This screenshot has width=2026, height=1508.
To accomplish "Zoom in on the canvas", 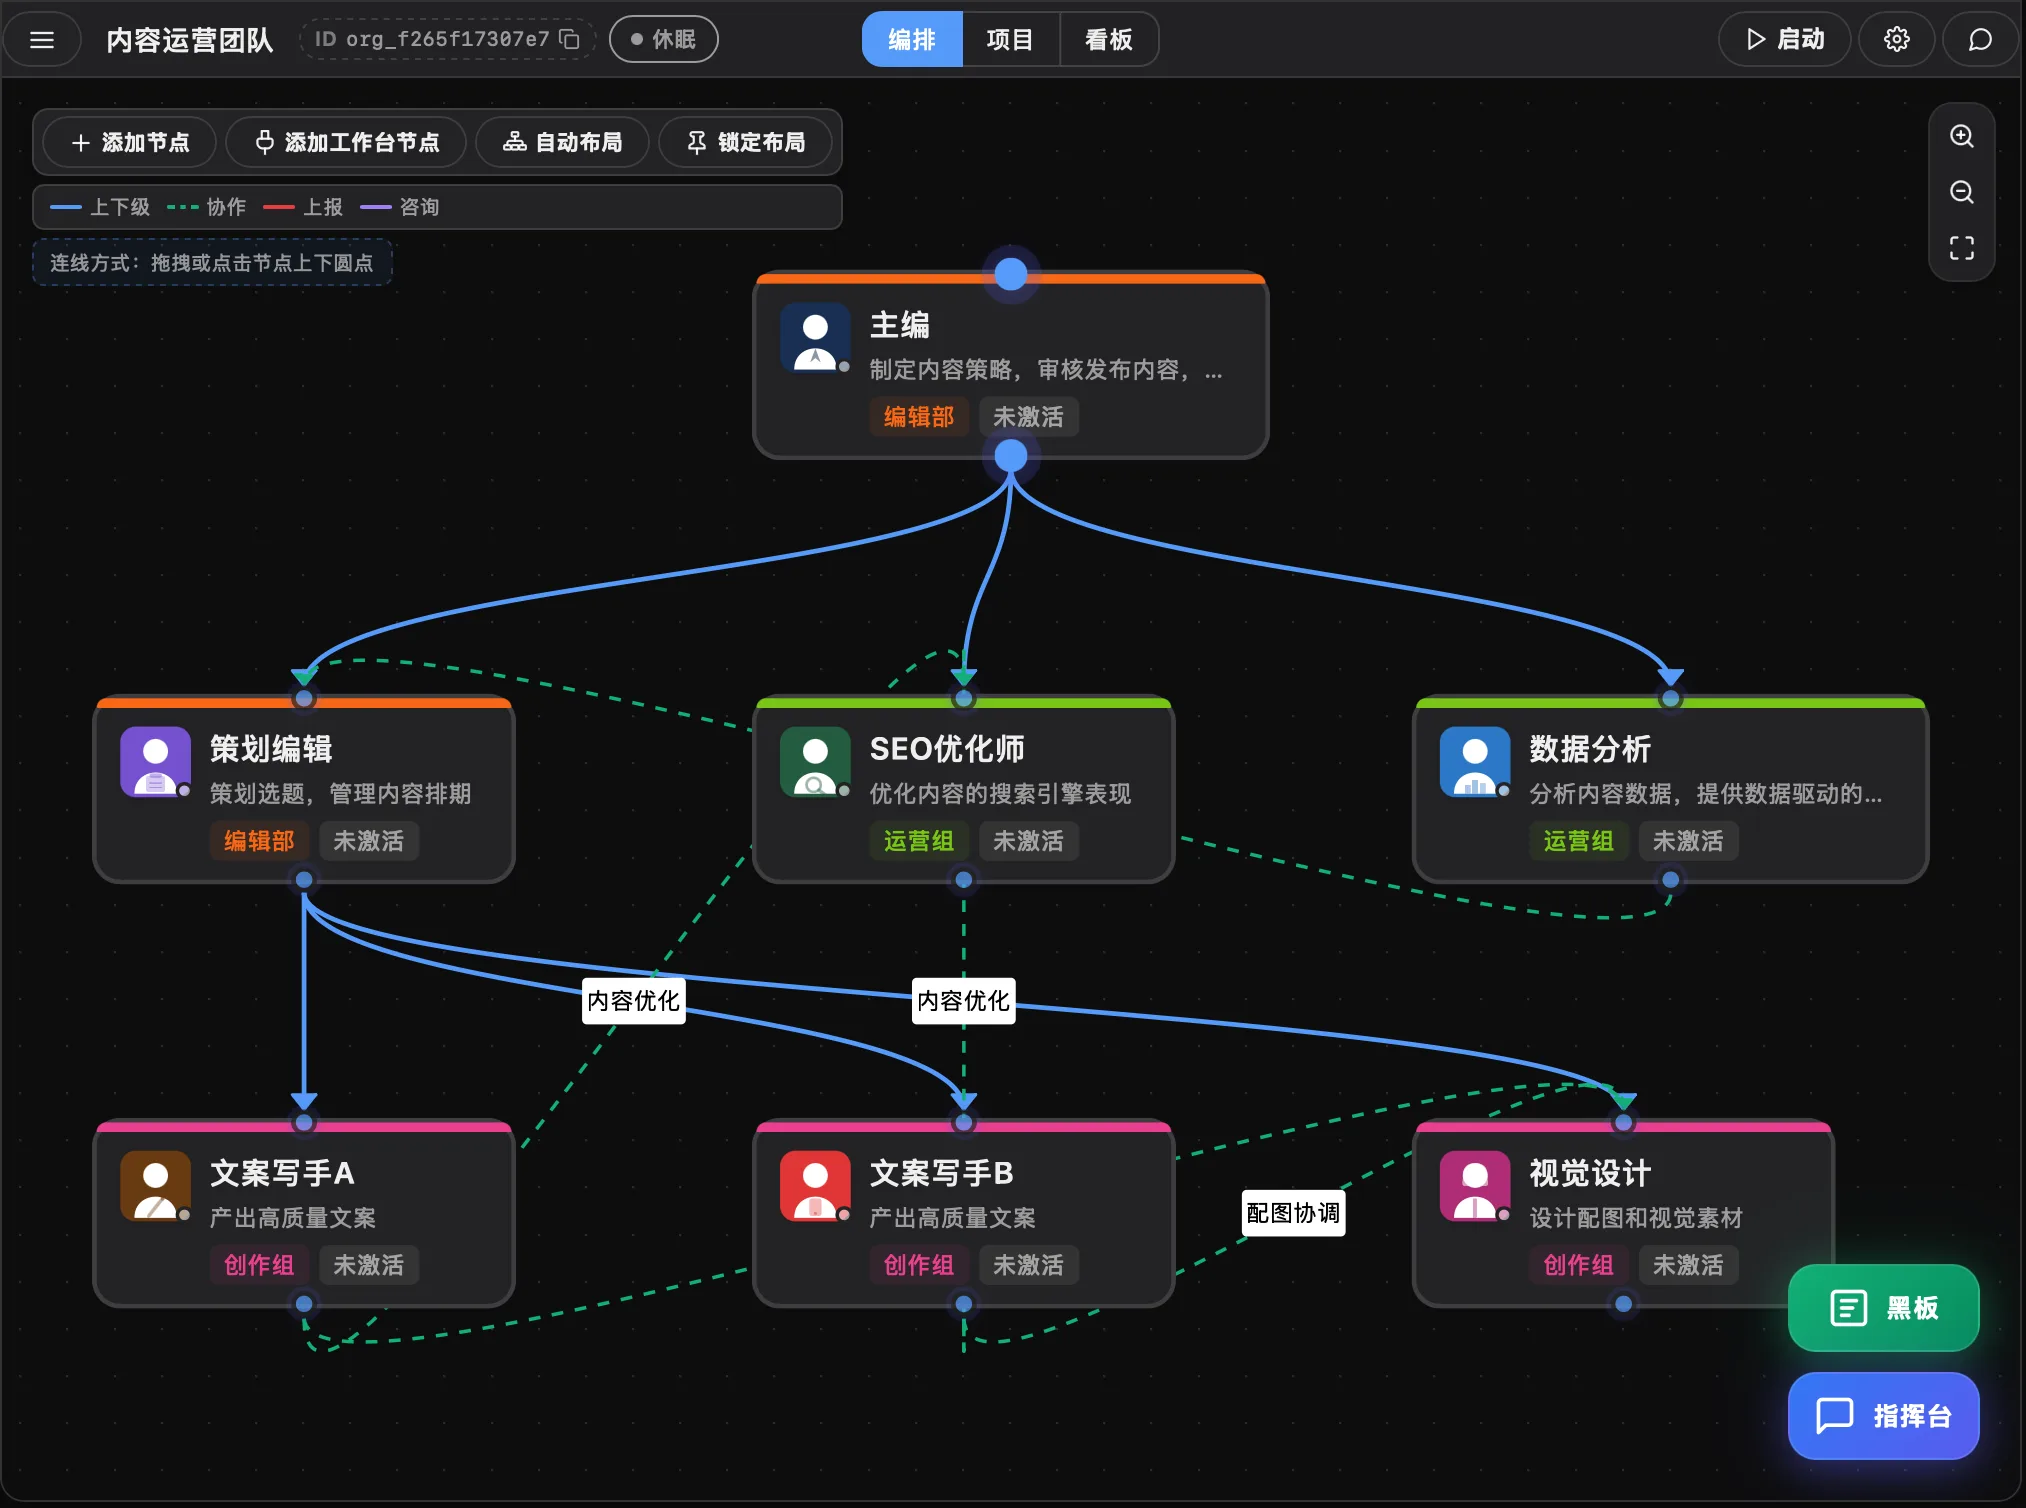I will pyautogui.click(x=1961, y=136).
